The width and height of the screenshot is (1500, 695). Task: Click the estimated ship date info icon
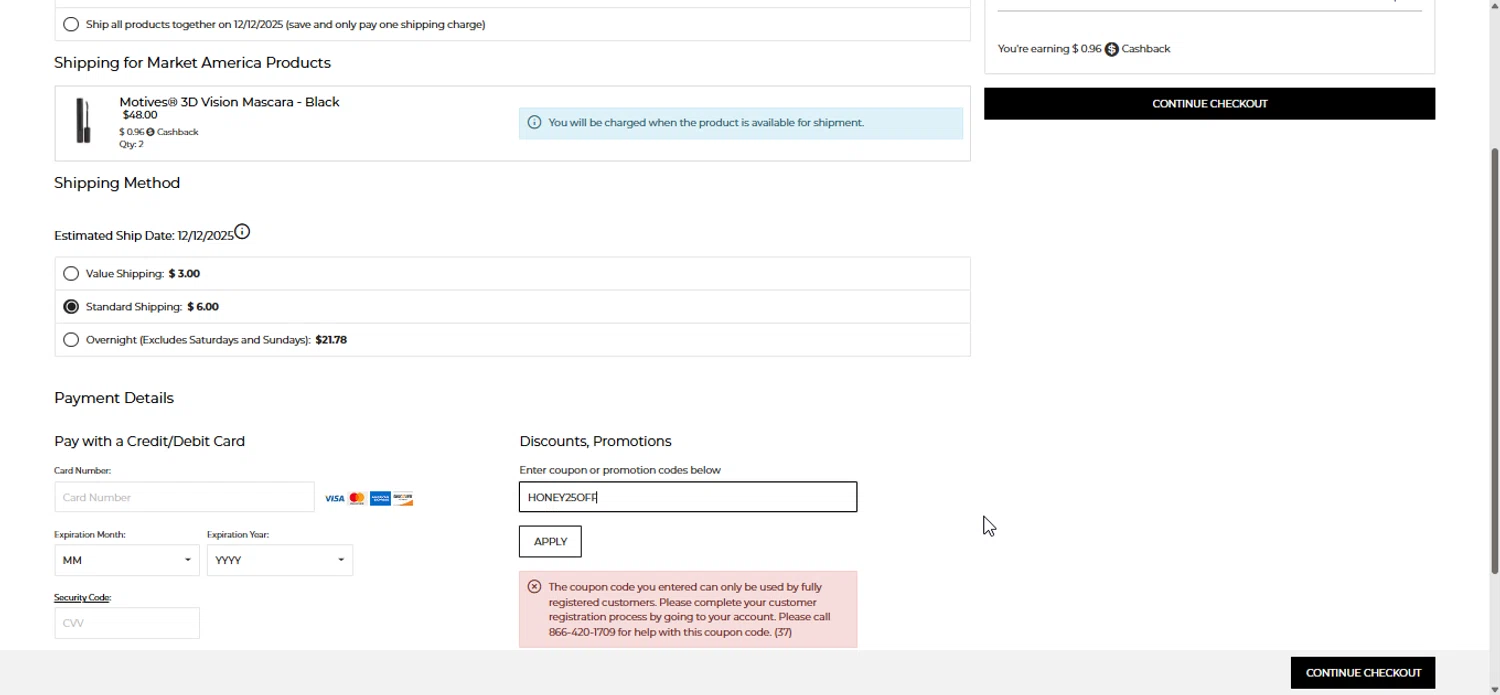tap(242, 232)
